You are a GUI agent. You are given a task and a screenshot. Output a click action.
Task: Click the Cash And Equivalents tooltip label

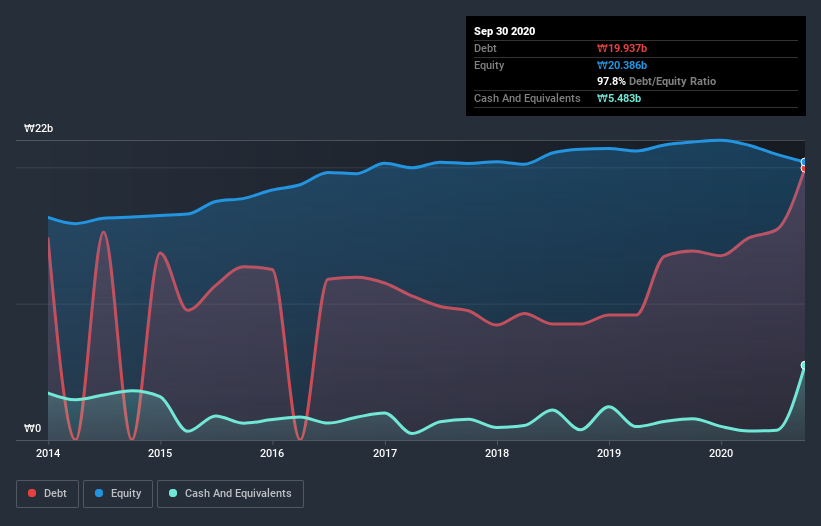point(527,98)
